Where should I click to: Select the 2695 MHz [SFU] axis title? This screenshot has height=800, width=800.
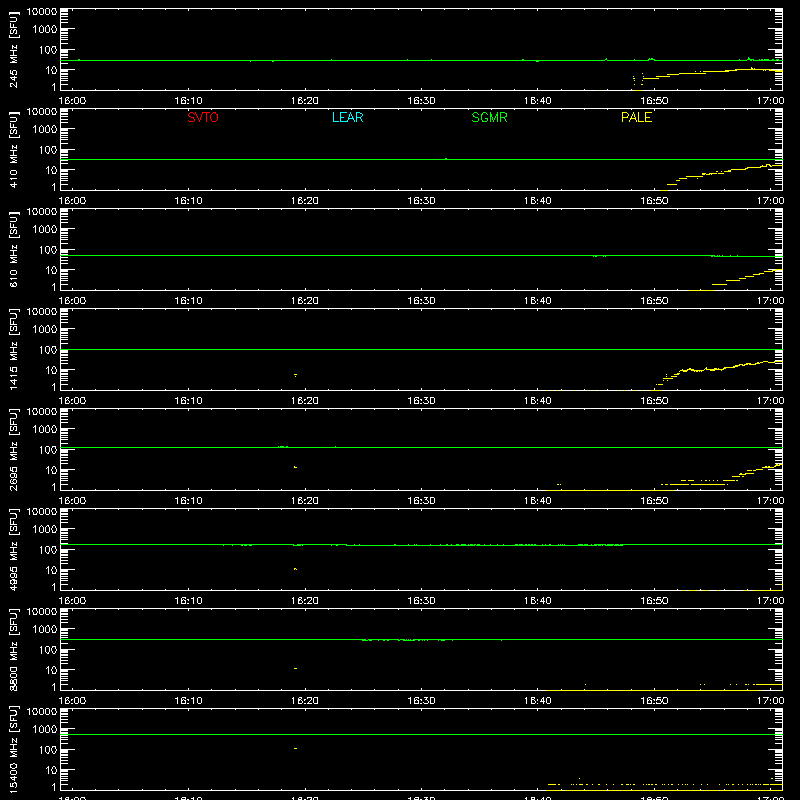tap(14, 449)
